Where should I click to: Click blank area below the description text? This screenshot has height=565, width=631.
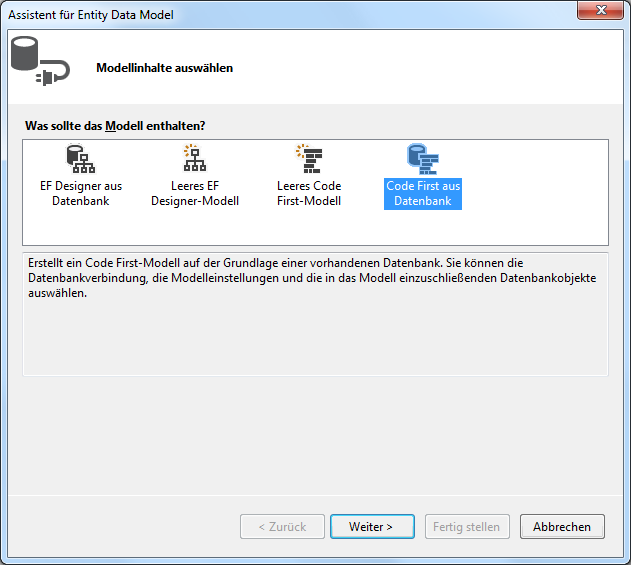coord(315,340)
